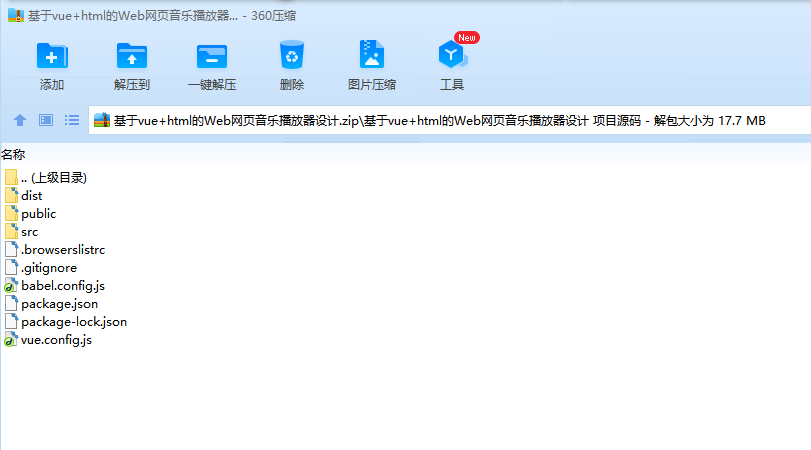The image size is (811, 450).
Task: Click the vue.config.js file icon
Action: pos(11,340)
